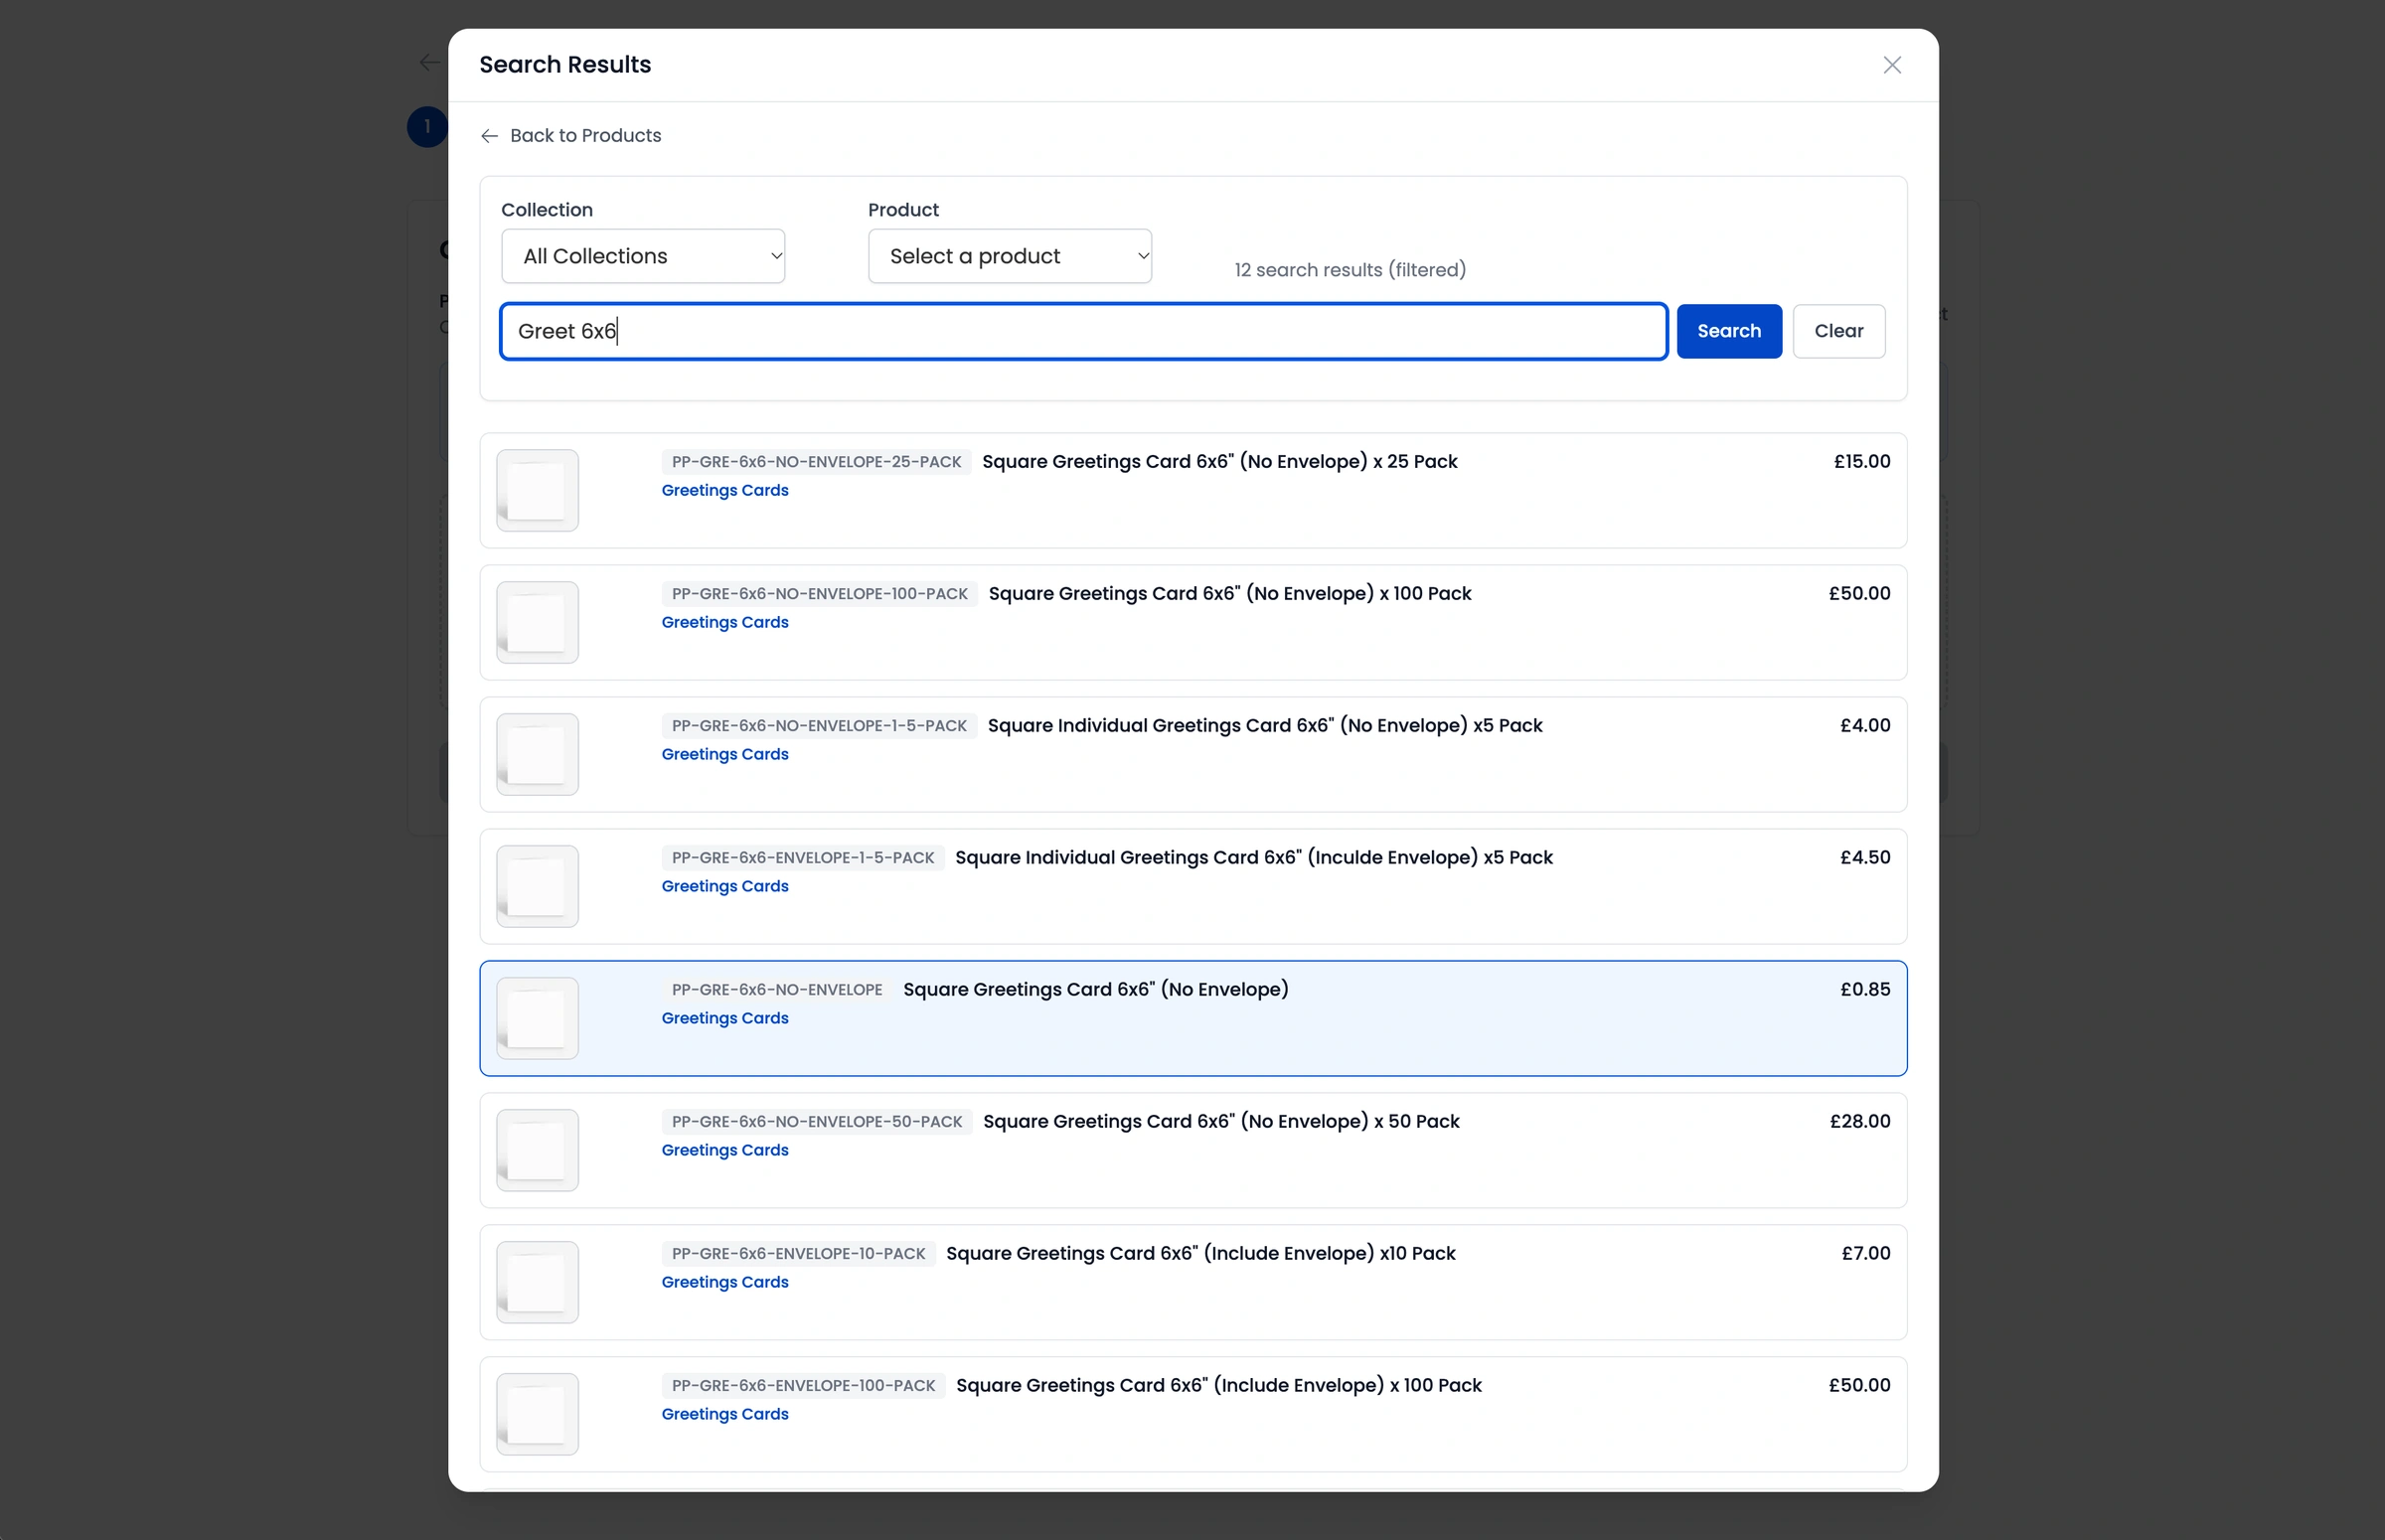Viewport: 2385px width, 1540px height.
Task: Click the 12 search results (filtered) text
Action: click(1350, 270)
